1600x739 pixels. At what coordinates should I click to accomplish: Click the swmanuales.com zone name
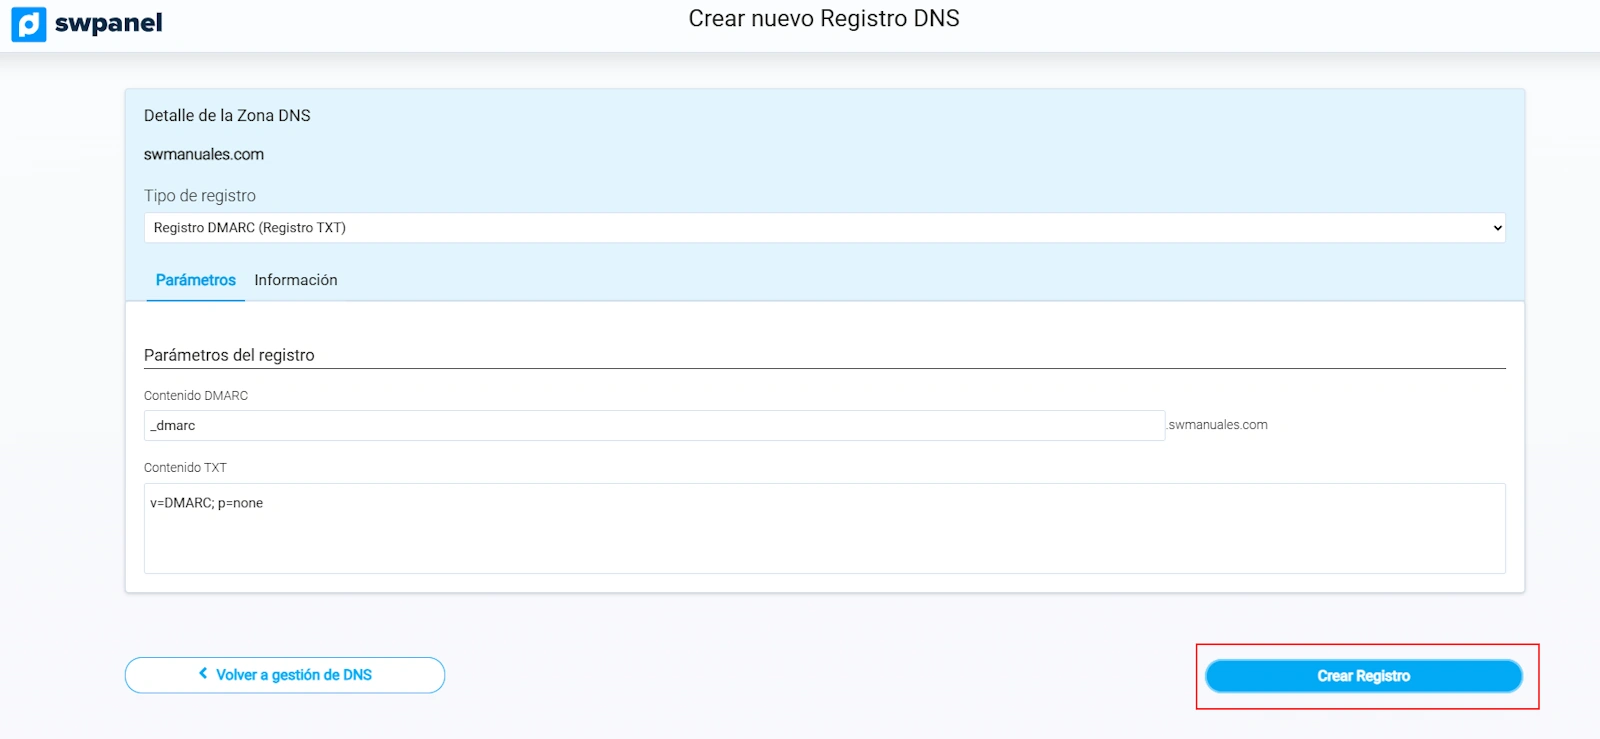[204, 155]
